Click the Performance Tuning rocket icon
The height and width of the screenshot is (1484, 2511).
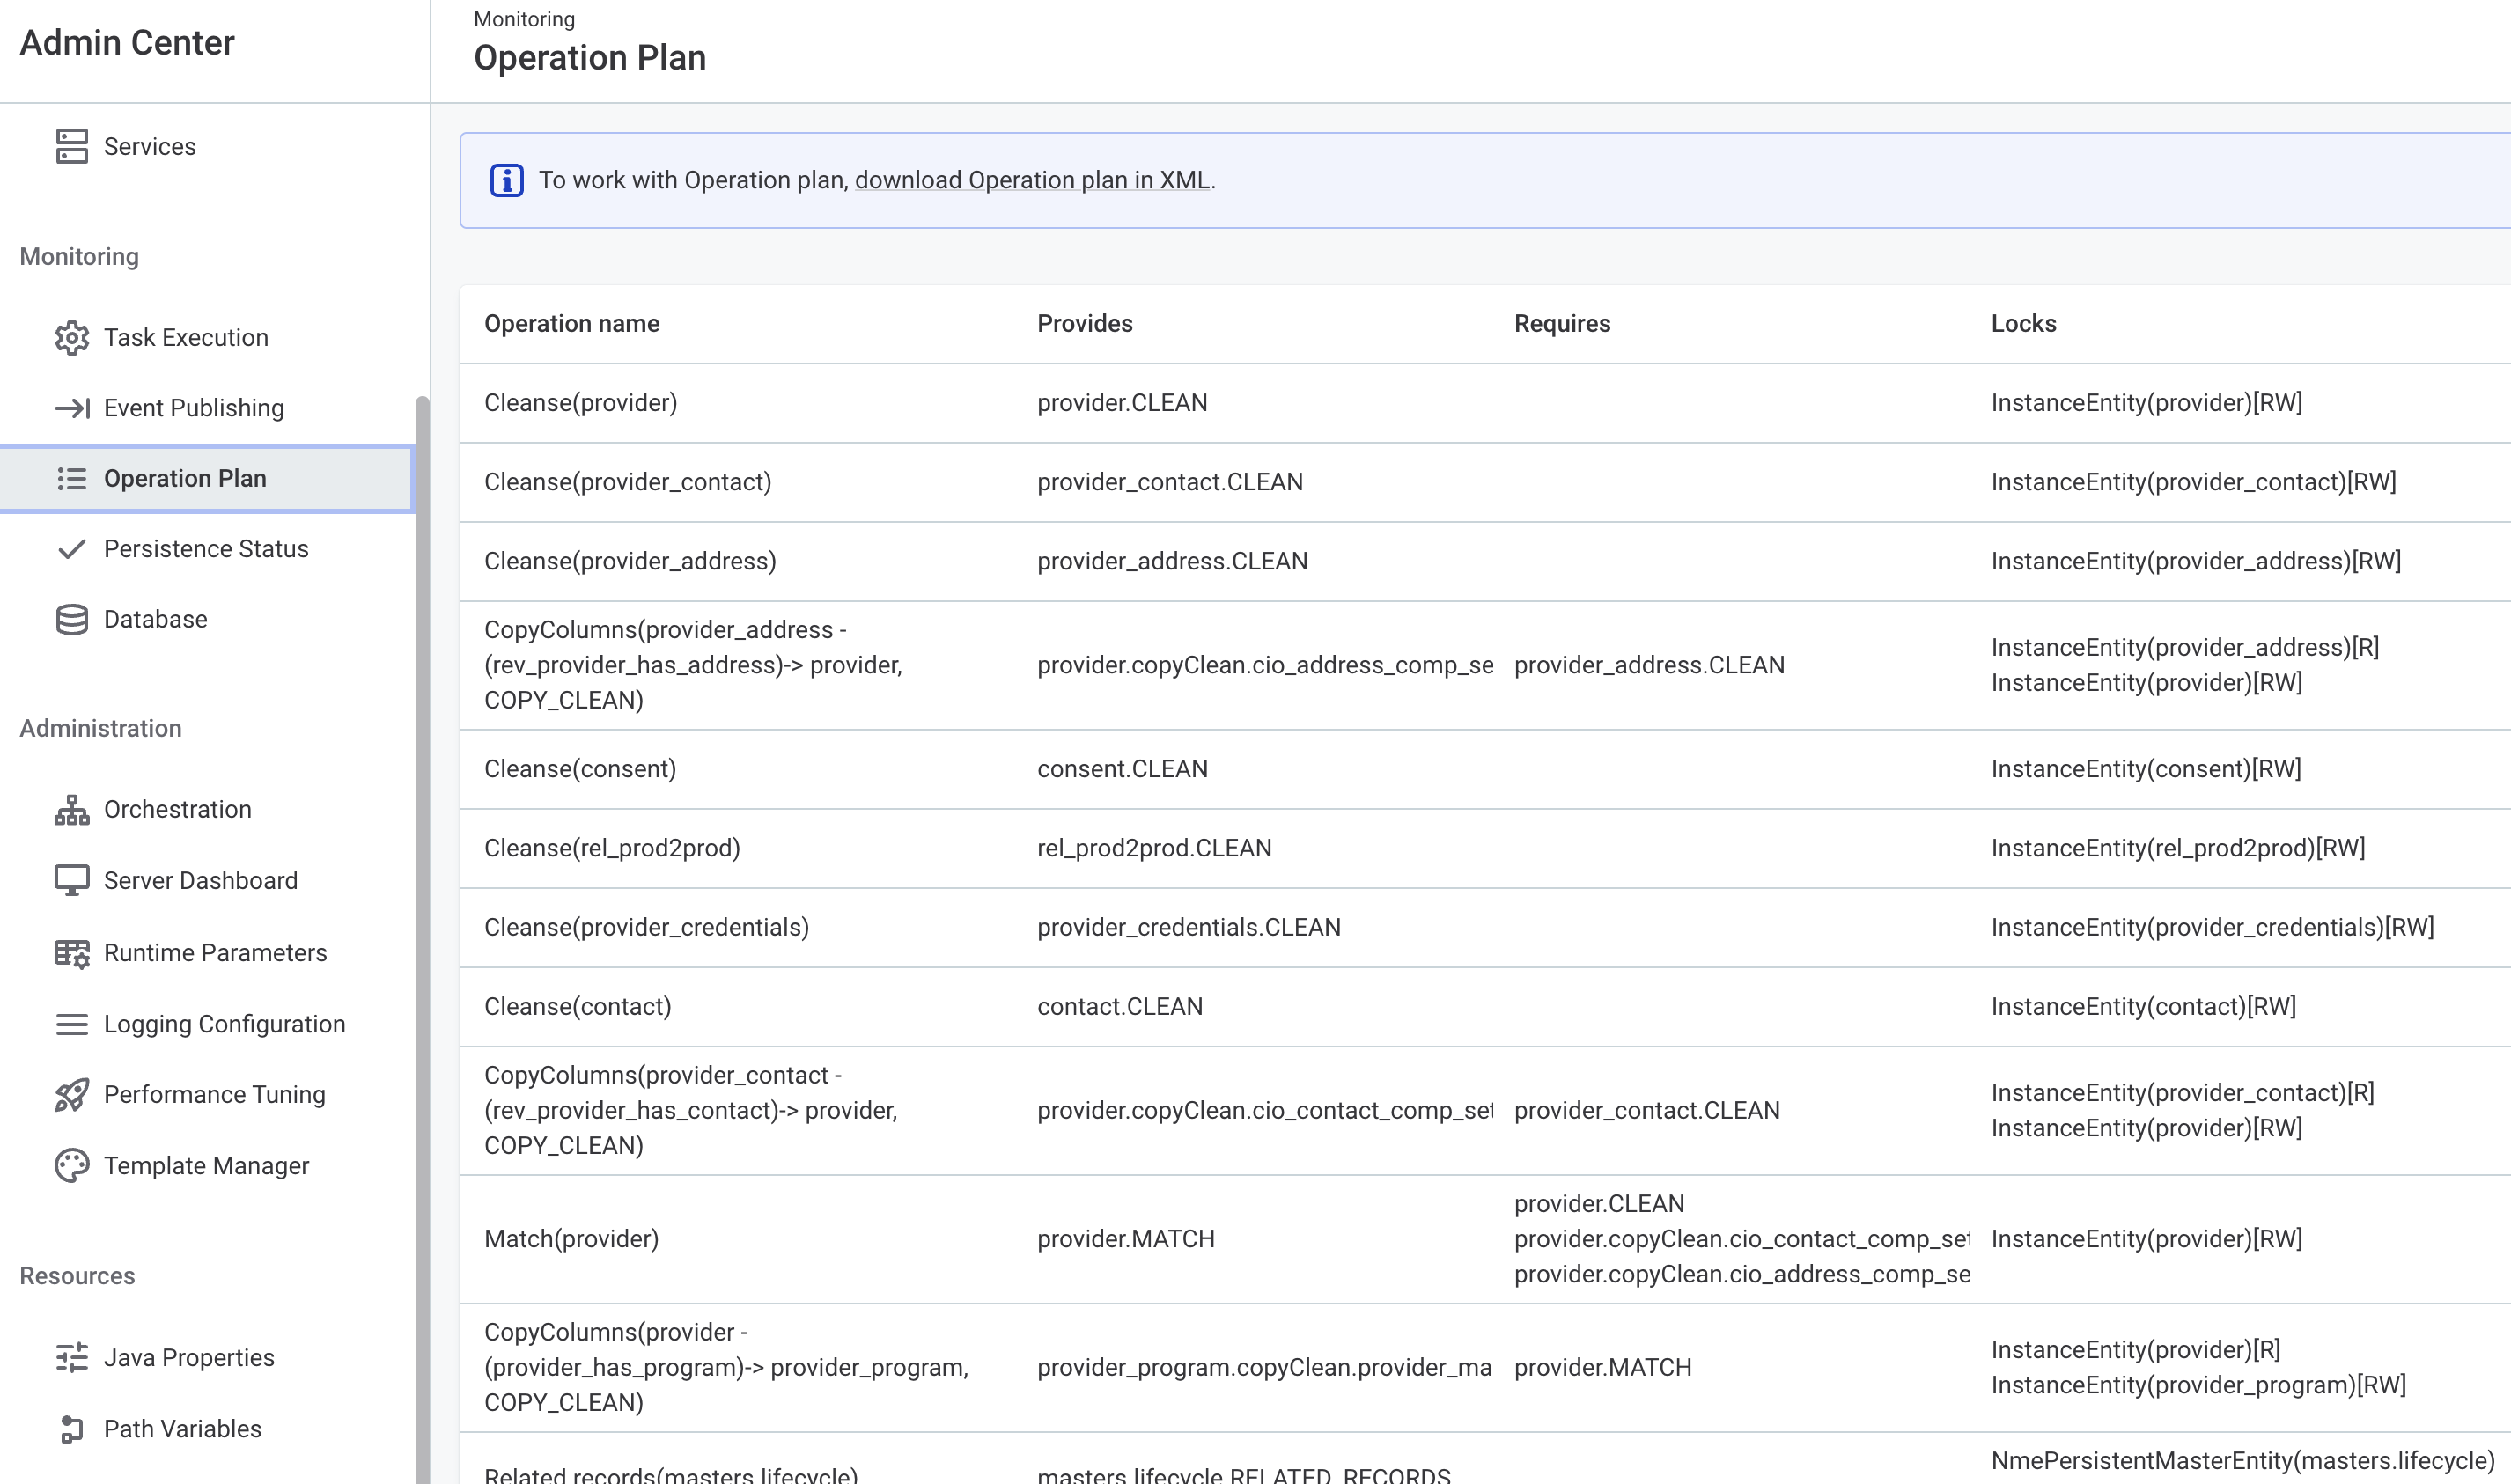point(71,1095)
